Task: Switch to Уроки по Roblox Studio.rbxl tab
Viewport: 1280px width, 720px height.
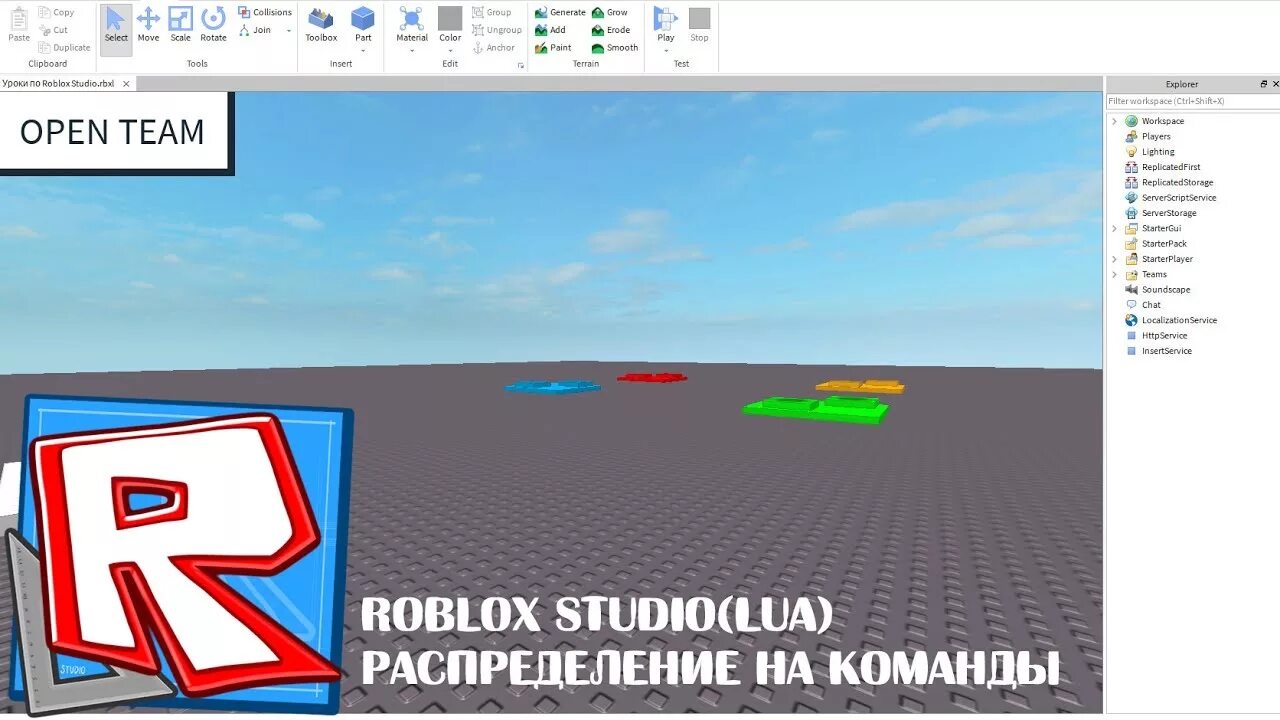Action: point(59,84)
